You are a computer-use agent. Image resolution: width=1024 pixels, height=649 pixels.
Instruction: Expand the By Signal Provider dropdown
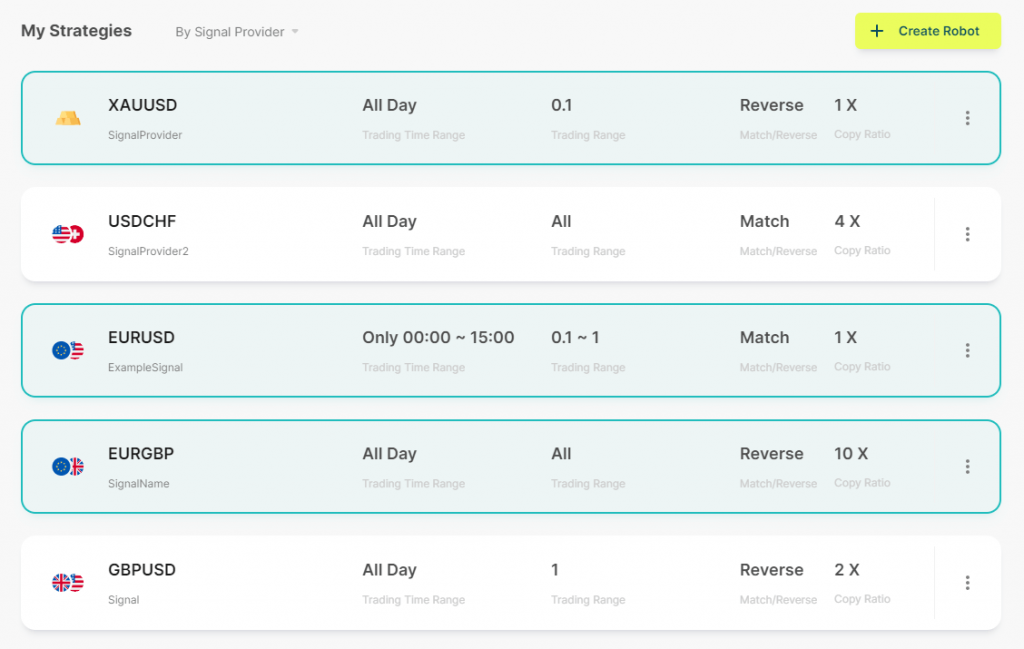[x=236, y=32]
